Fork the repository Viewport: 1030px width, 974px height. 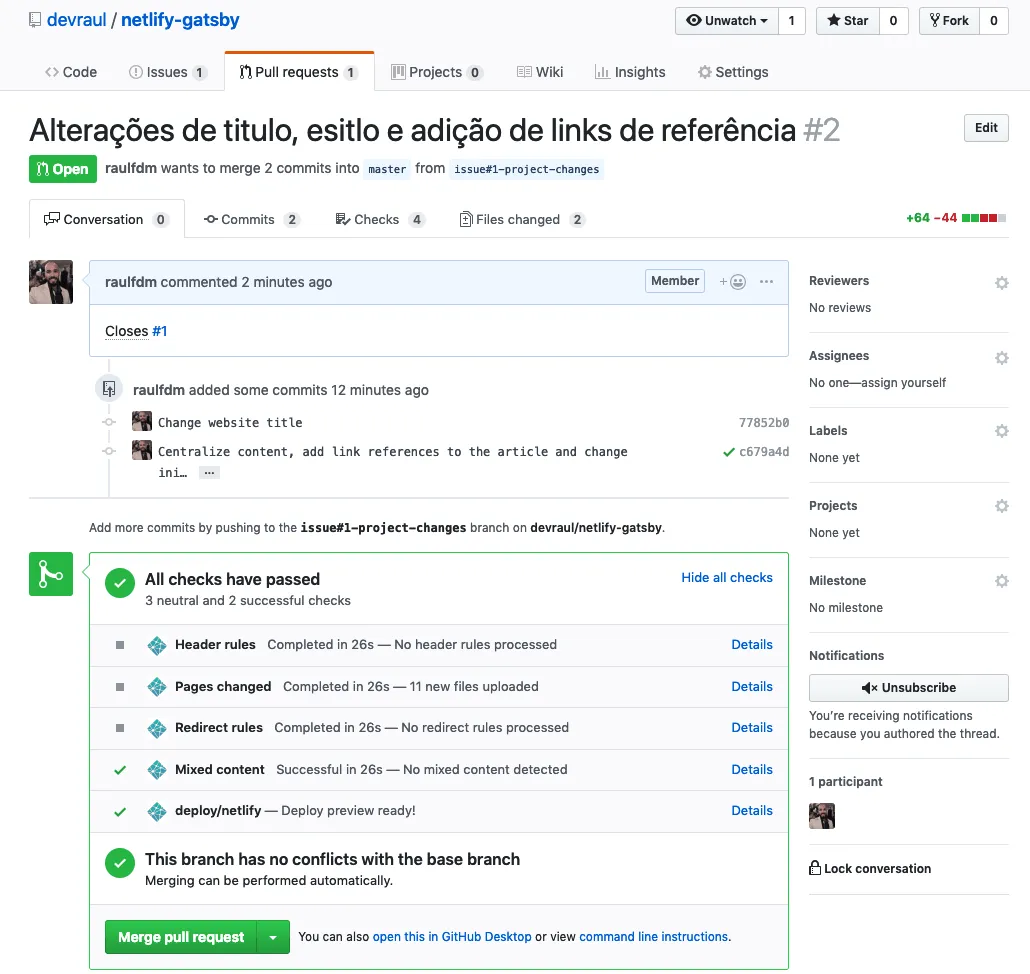[x=949, y=20]
